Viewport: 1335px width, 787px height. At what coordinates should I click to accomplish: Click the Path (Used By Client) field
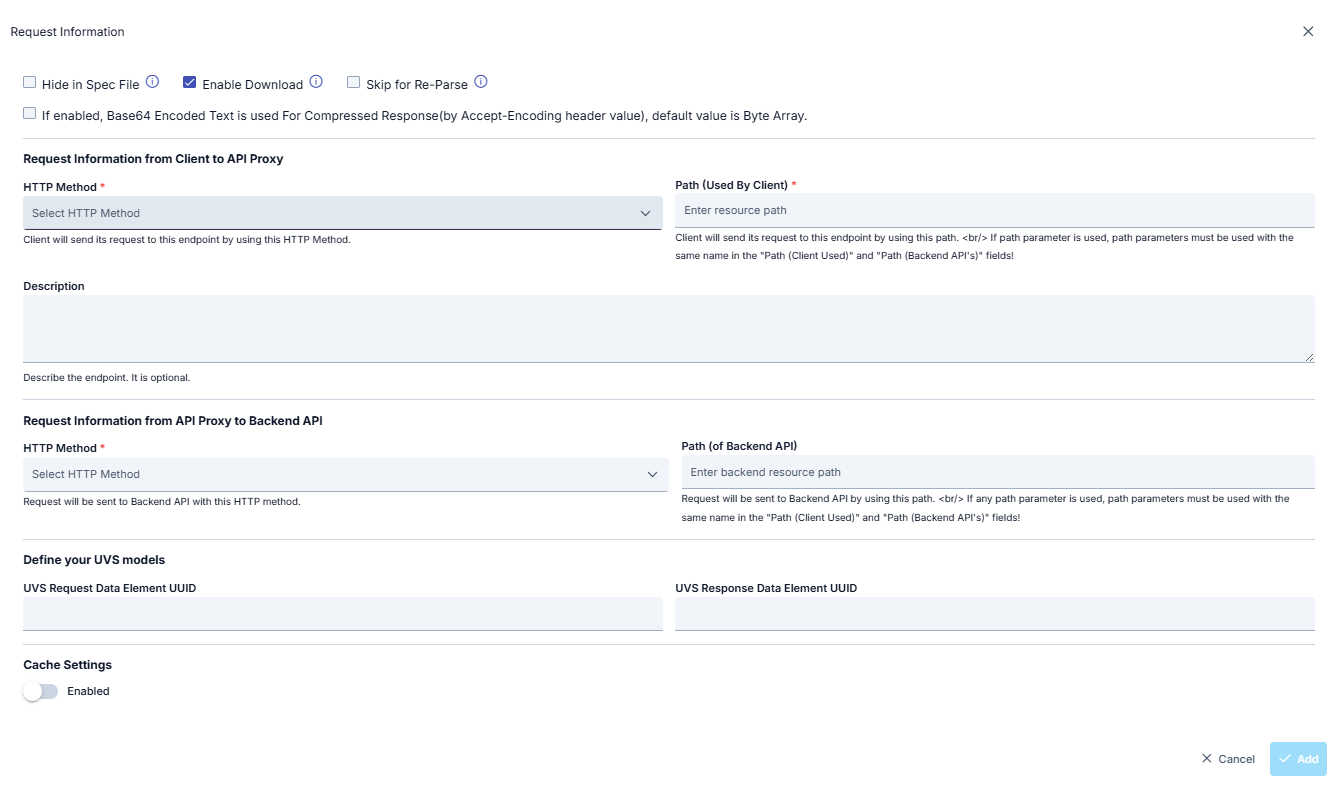(x=994, y=210)
